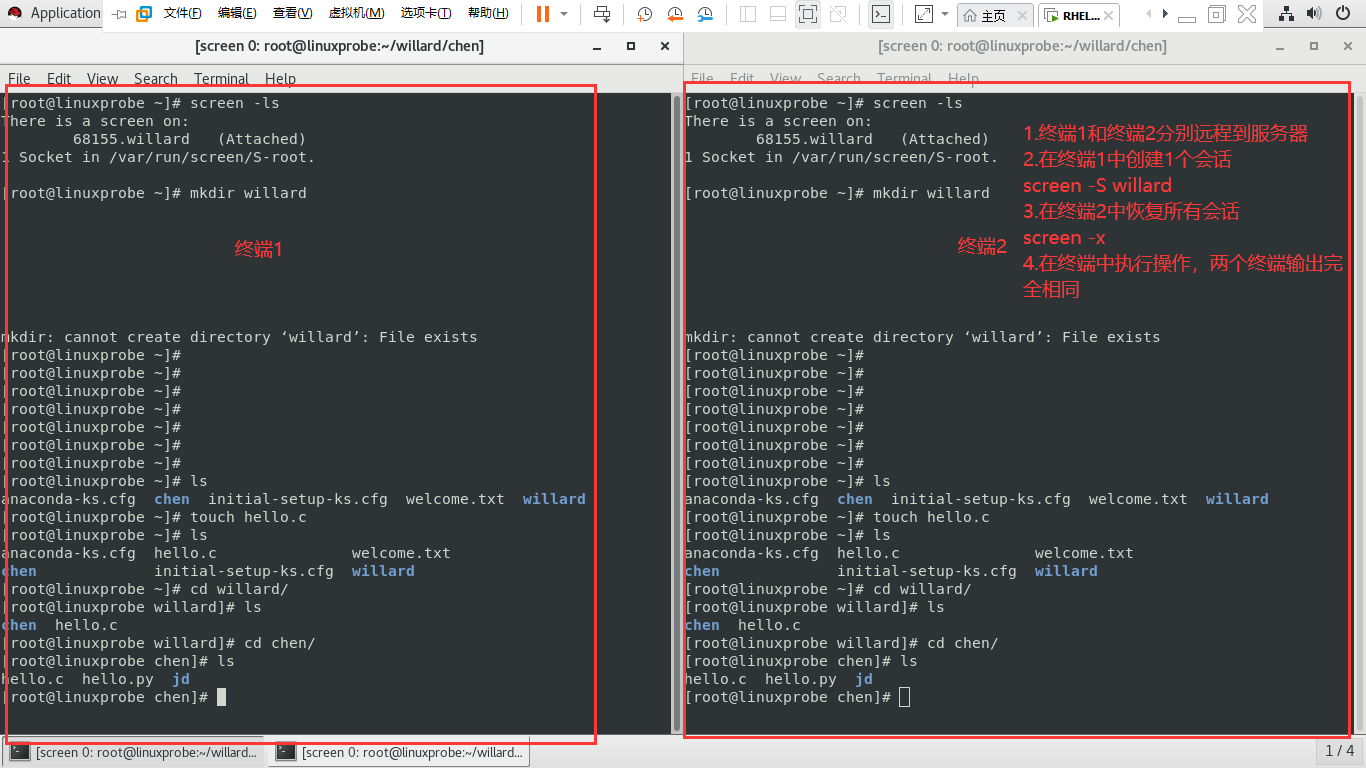Open the 帮助(H) menu
This screenshot has width=1366, height=768.
click(488, 14)
